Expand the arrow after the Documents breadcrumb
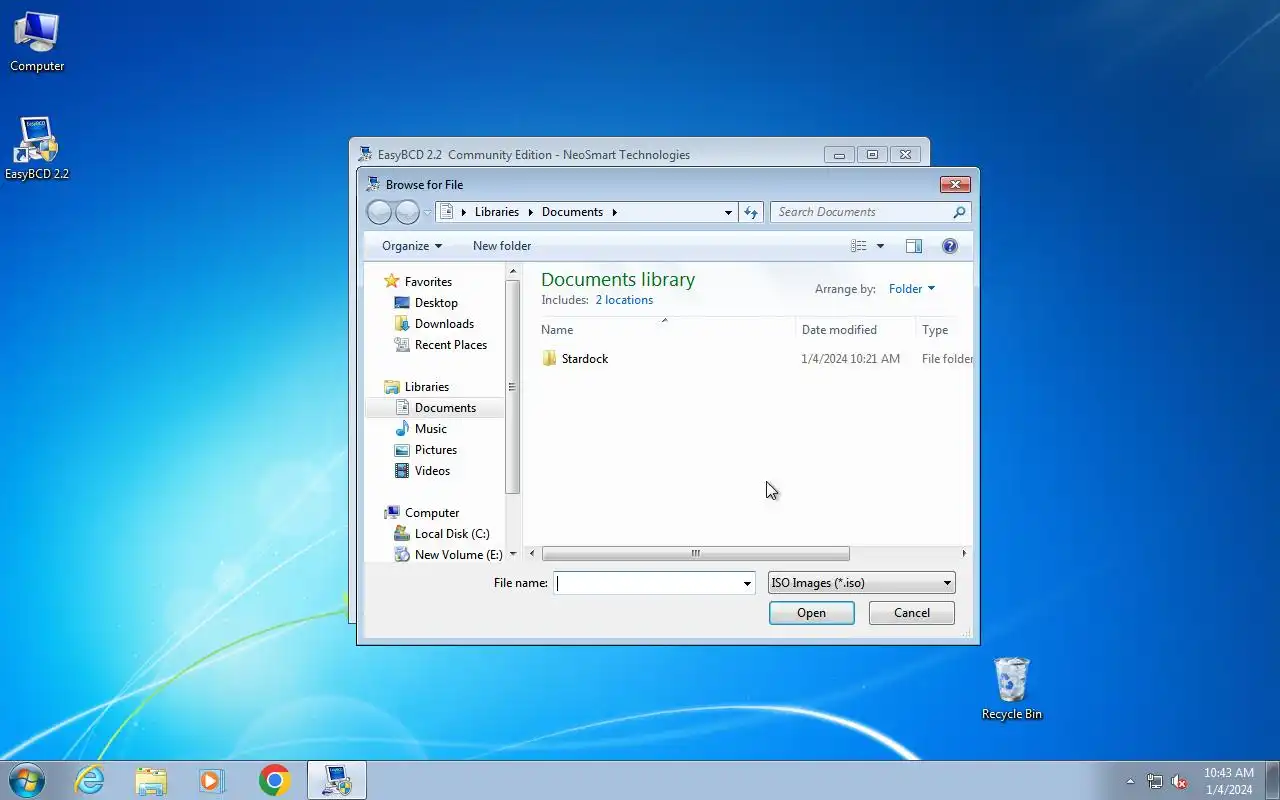 coord(614,212)
